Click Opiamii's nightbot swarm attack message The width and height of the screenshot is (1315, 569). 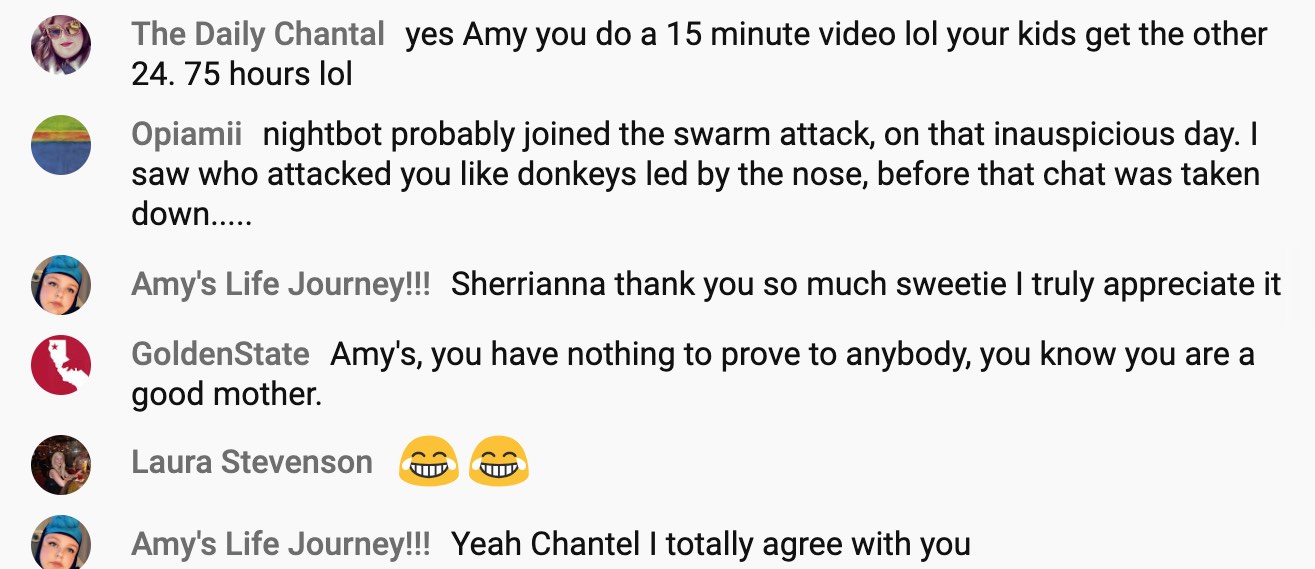coord(695,174)
